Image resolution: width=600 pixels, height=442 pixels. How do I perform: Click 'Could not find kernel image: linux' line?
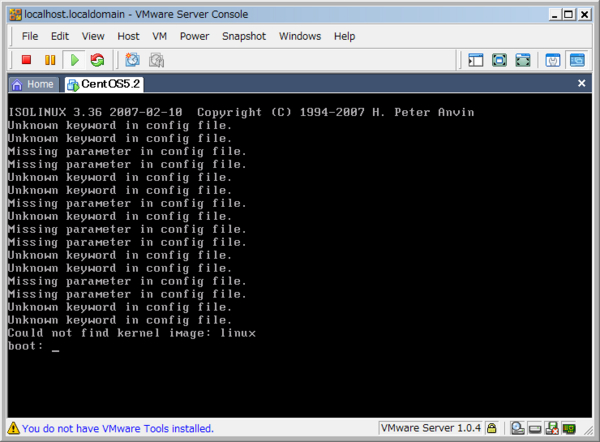pos(132,333)
